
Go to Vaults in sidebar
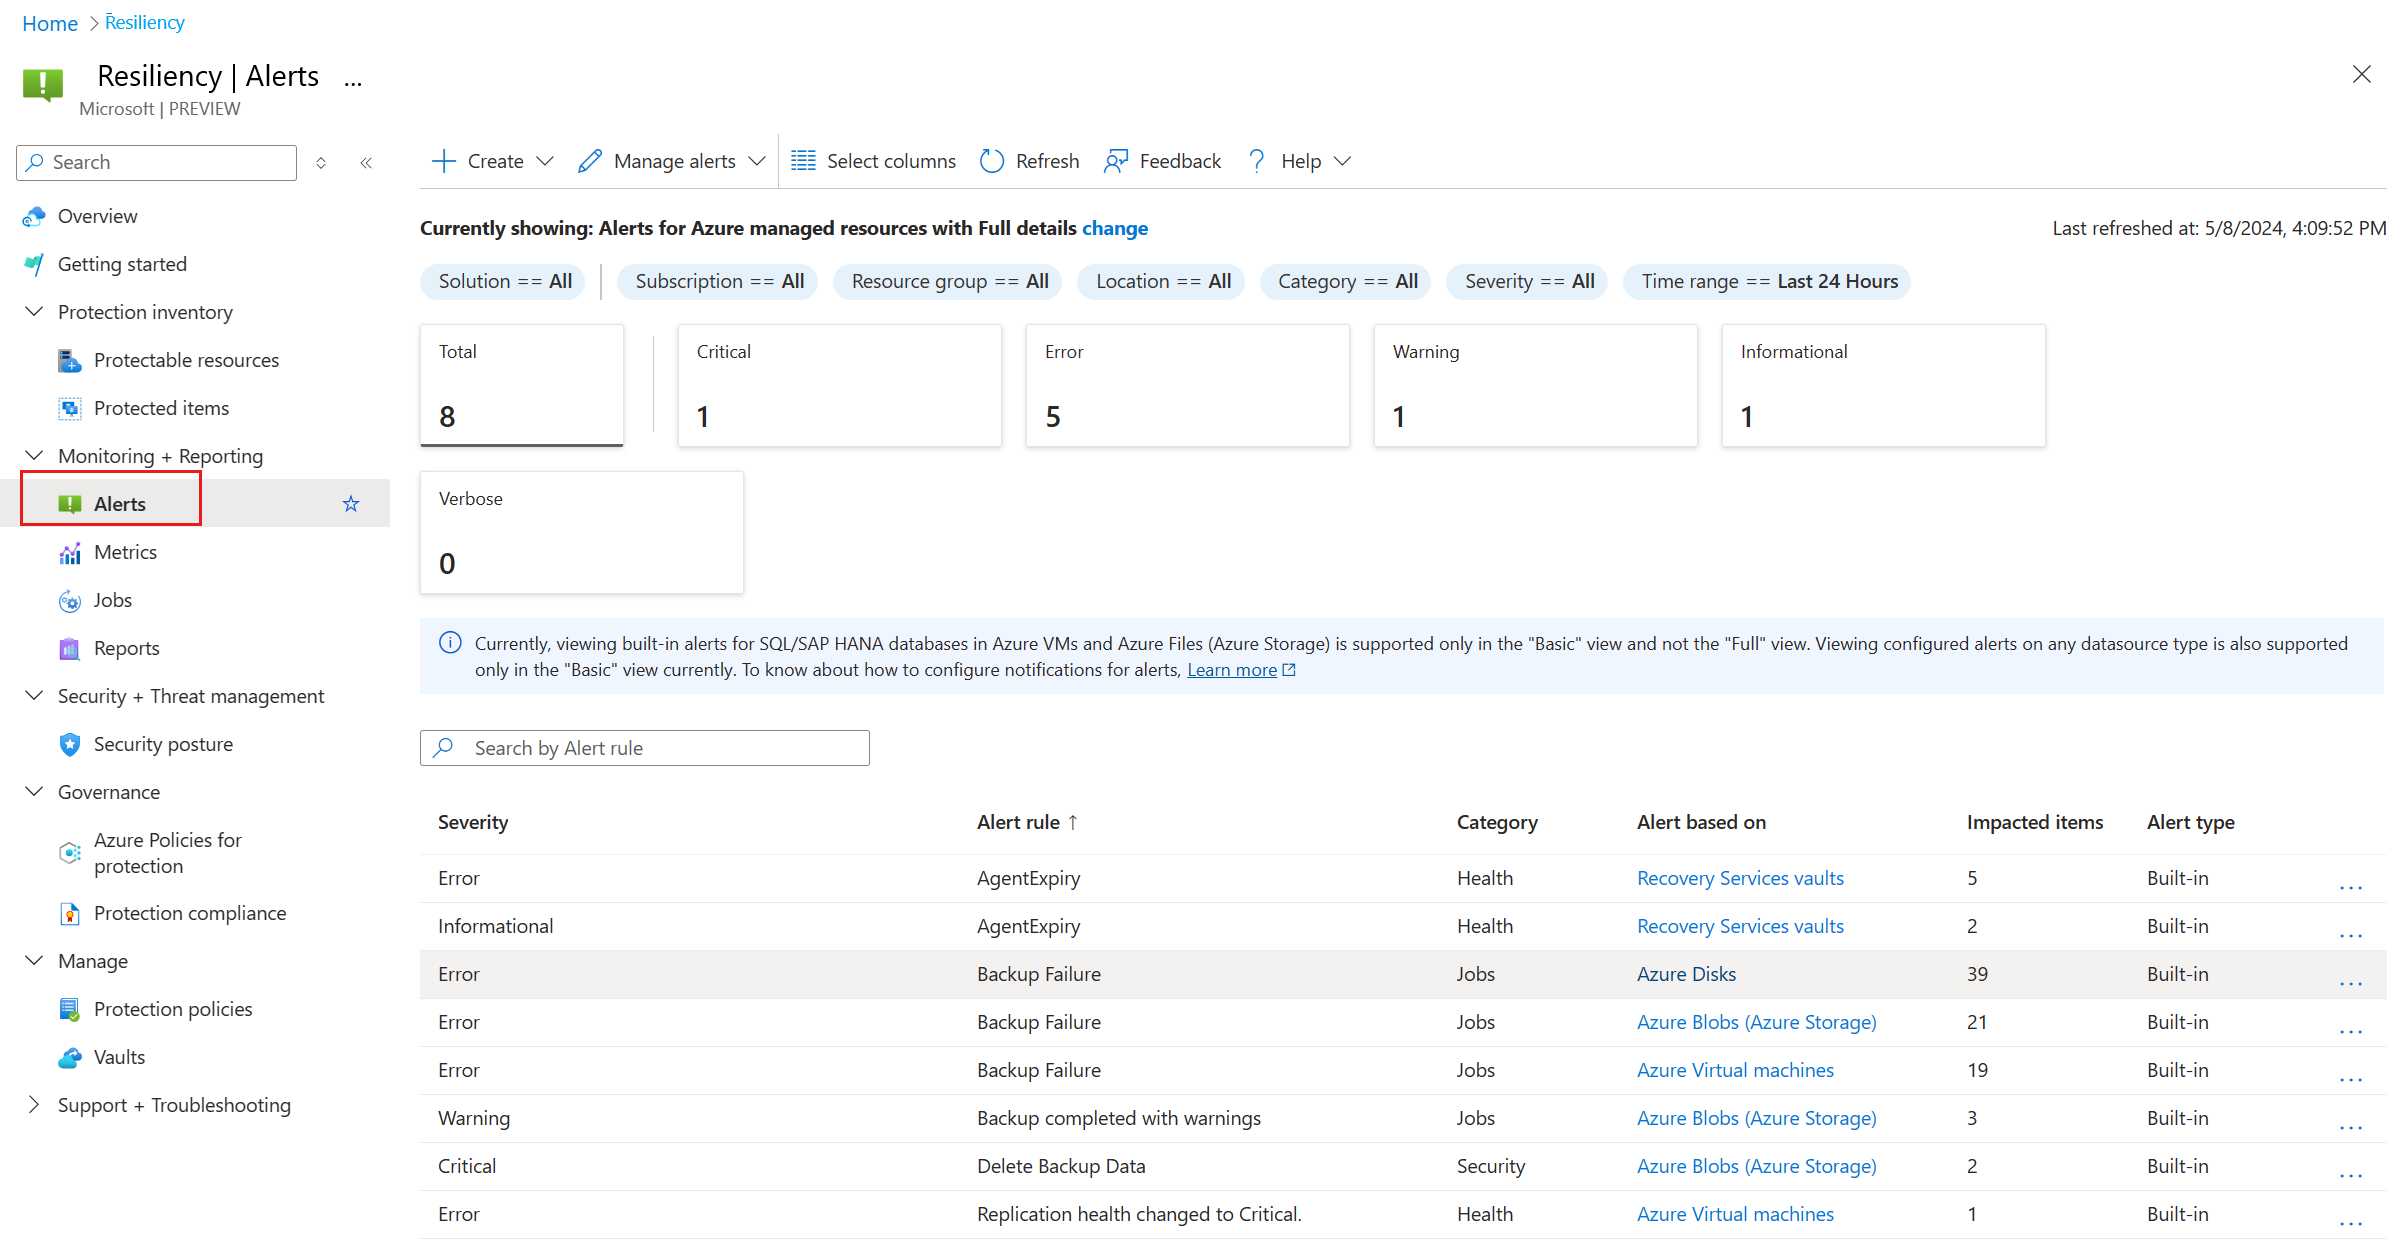click(x=119, y=1057)
